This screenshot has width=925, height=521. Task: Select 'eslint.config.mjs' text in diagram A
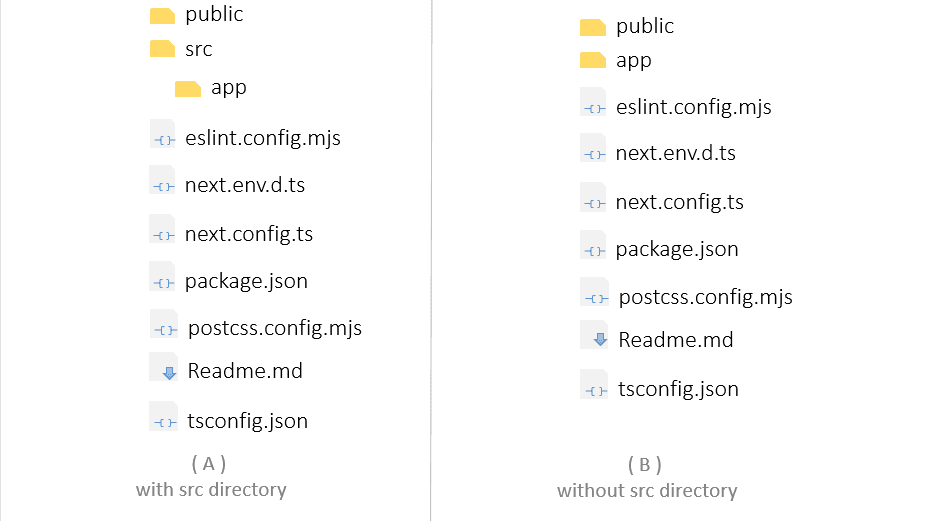[263, 138]
